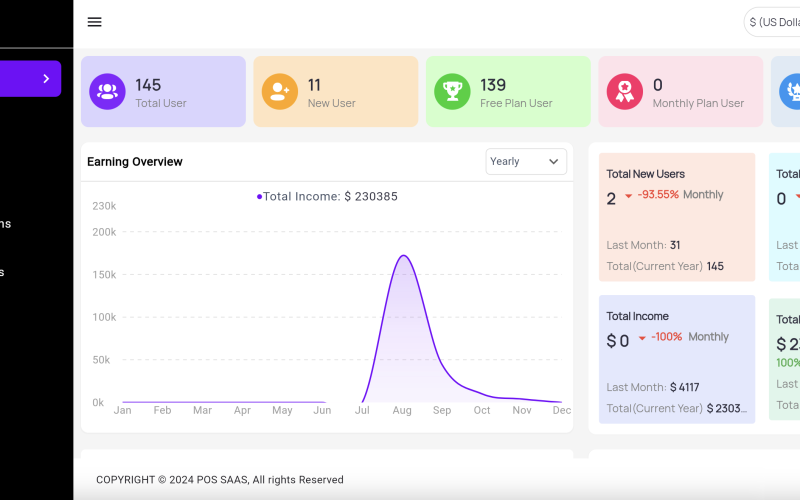Open the Total Income summary card

[x=677, y=359]
